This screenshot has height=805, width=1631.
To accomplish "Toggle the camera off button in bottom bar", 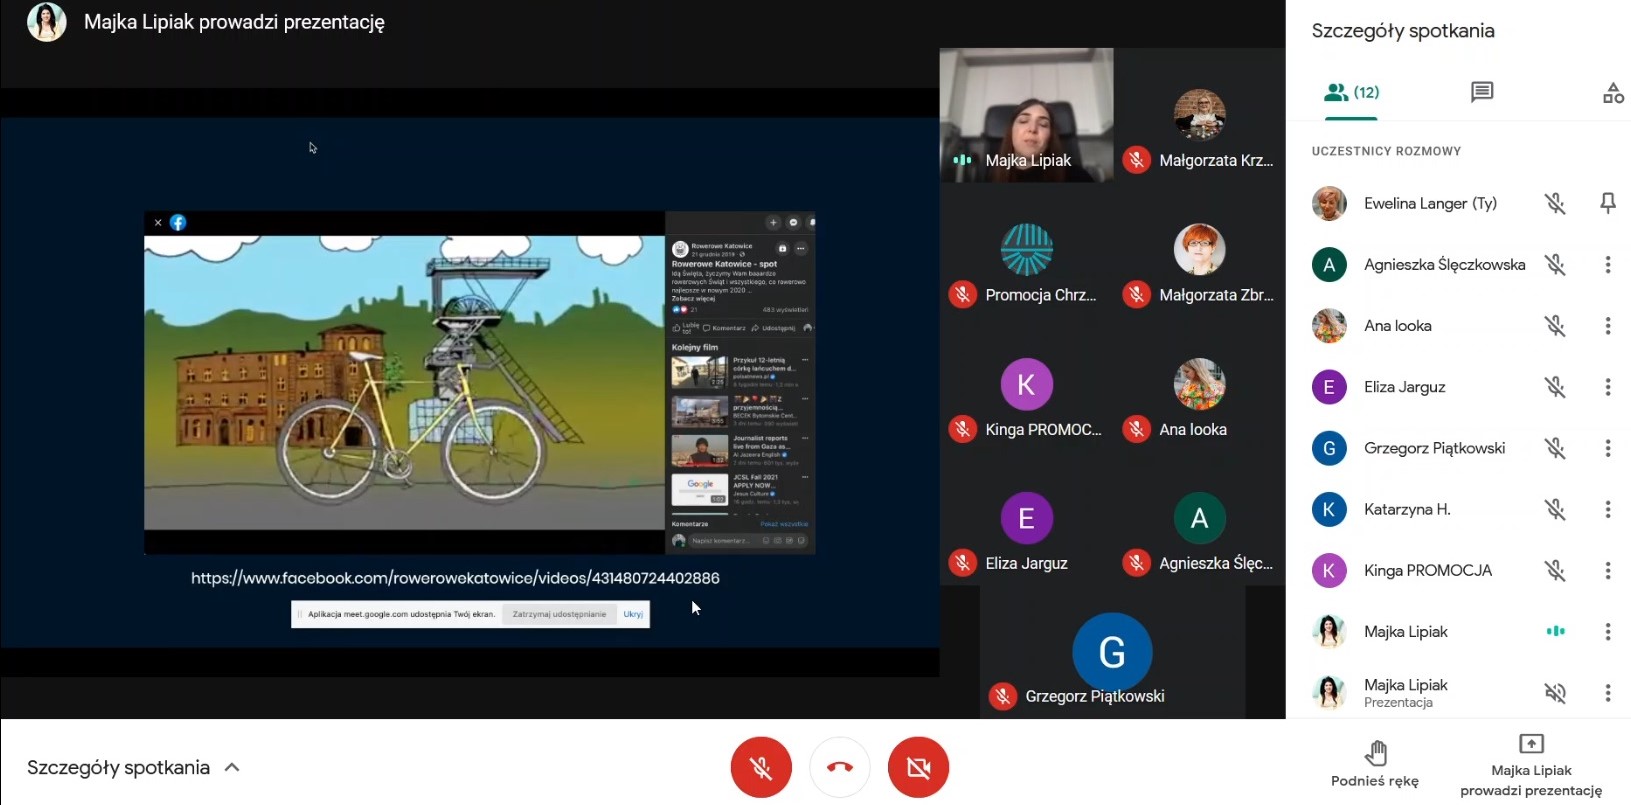I will pyautogui.click(x=918, y=767).
